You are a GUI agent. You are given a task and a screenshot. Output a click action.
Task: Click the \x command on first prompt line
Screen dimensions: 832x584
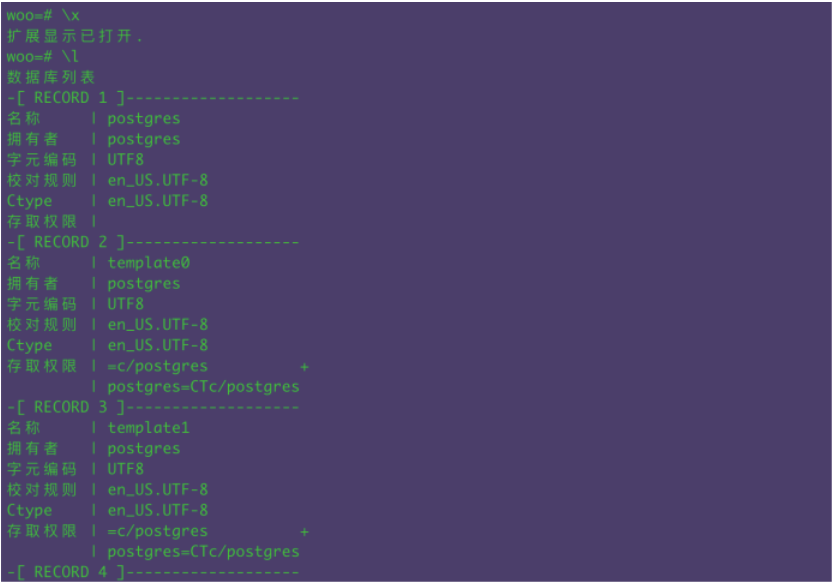pyautogui.click(x=71, y=15)
